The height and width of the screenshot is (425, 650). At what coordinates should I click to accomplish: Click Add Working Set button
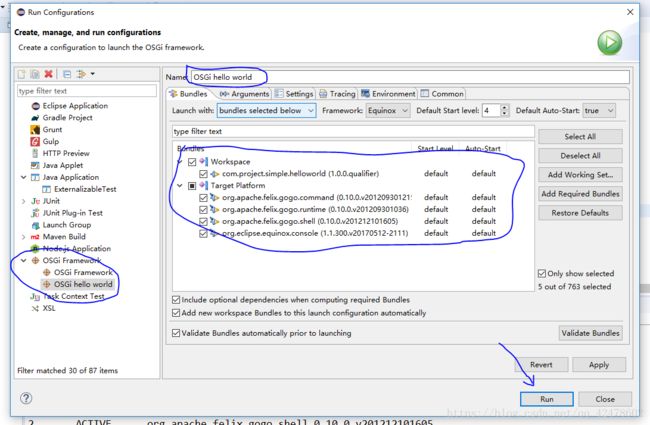(x=580, y=175)
